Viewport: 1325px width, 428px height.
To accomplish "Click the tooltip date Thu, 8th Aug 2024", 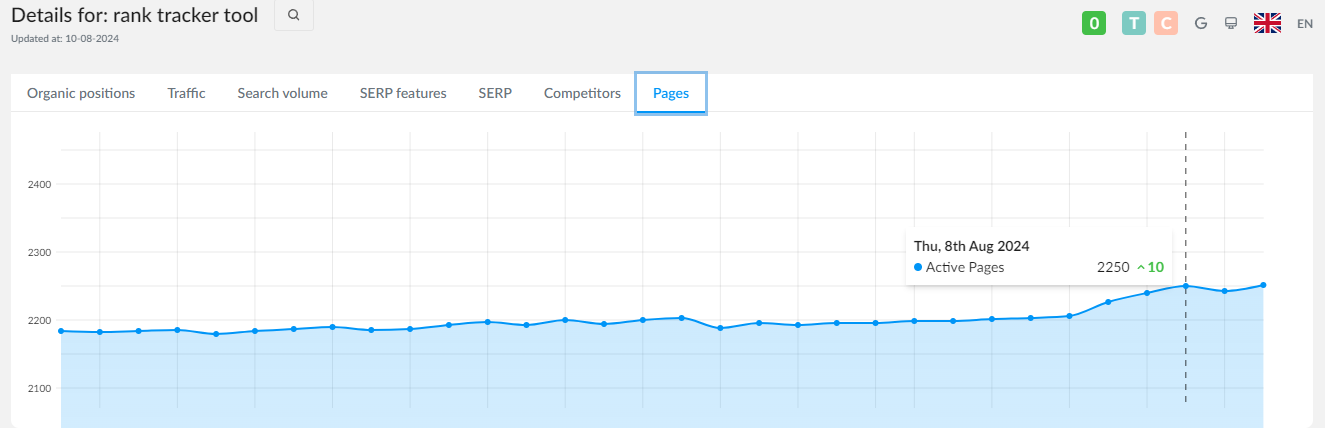I will 972,245.
